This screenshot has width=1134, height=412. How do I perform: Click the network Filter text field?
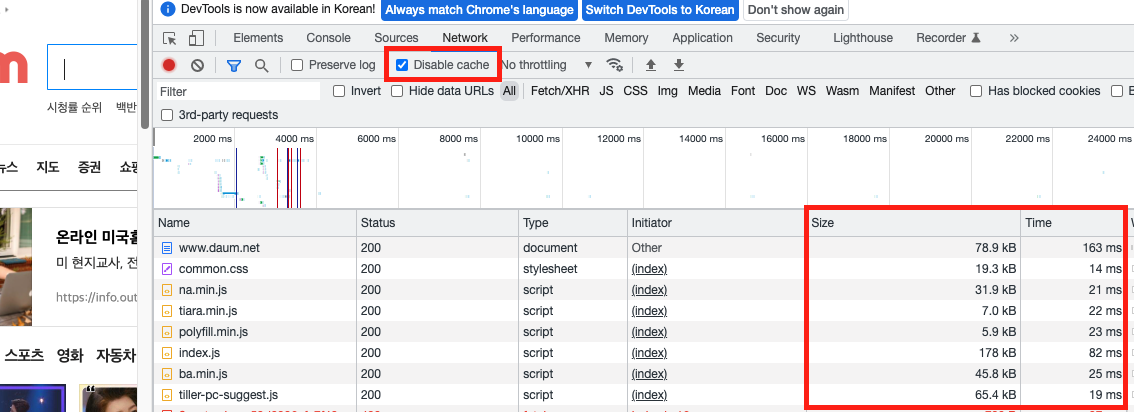coord(238,92)
